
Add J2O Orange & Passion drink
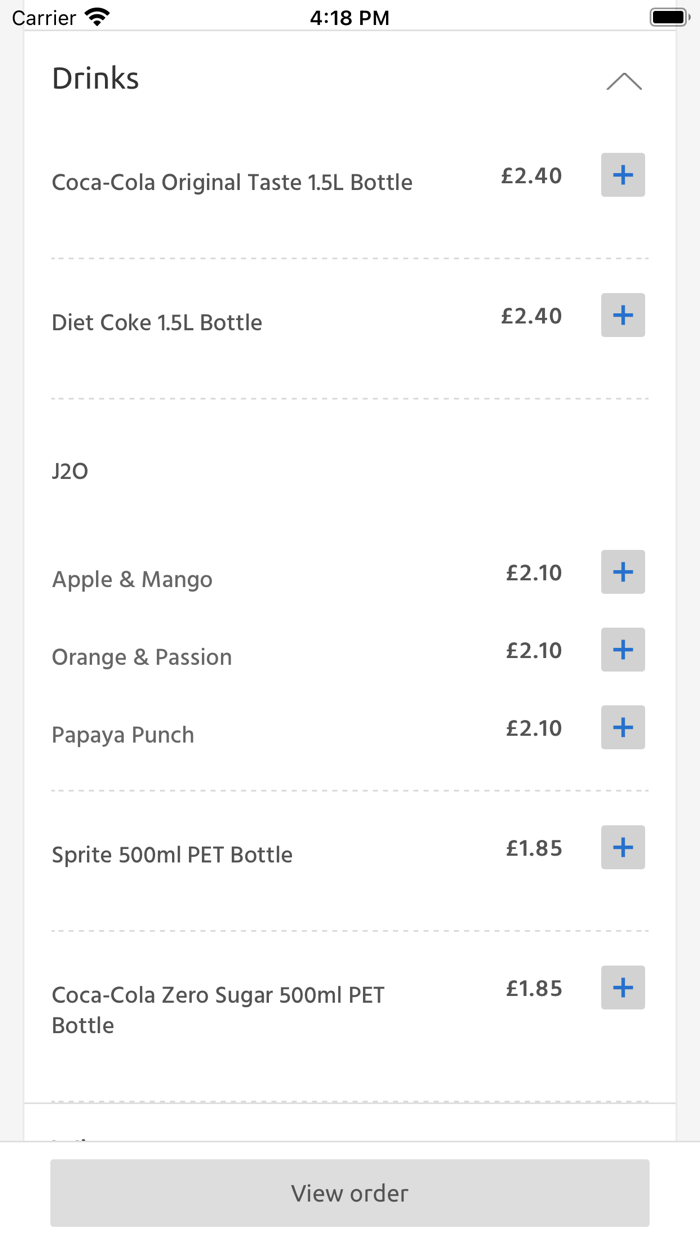tap(622, 650)
